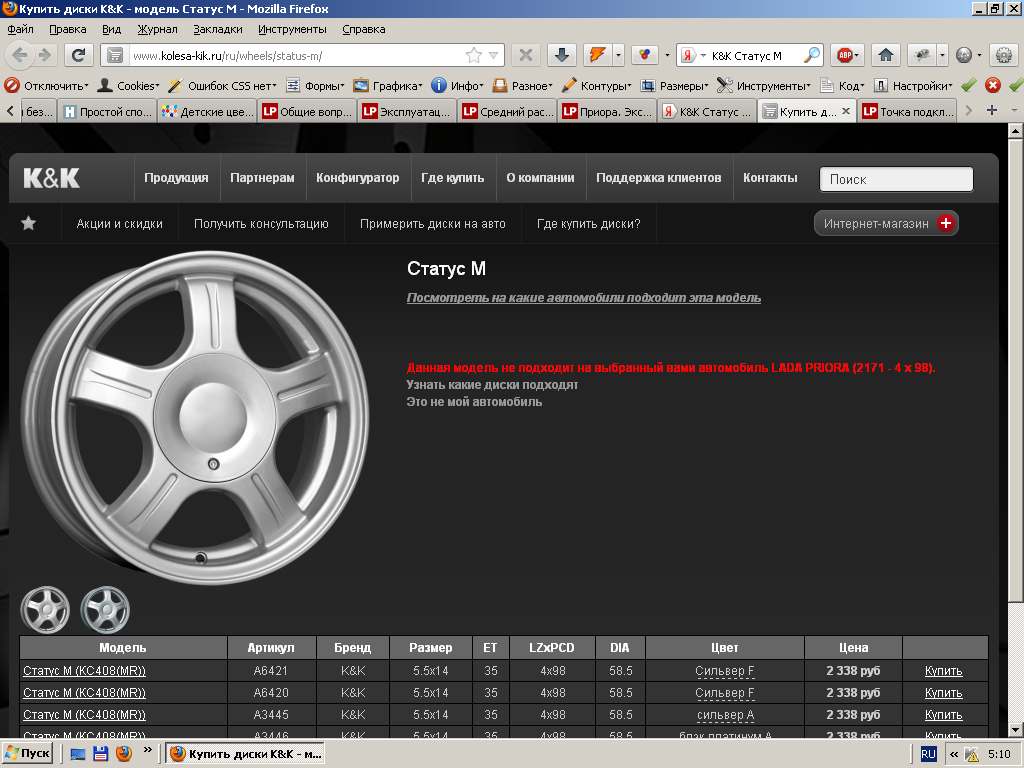Screen dimensions: 1024x768
Task: Click the red plus on Интернет-магазин button
Action: point(945,223)
